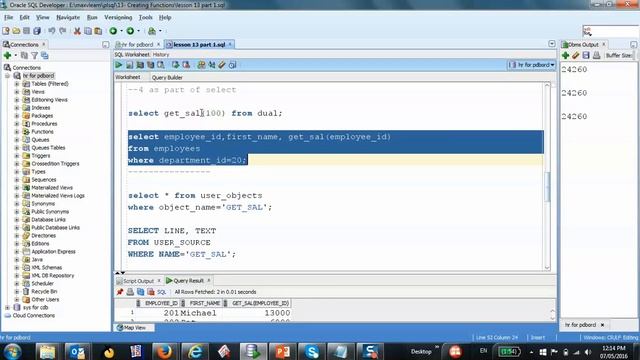This screenshot has height=360, width=640.
Task: Click the Commit icon in worksheet toolbar
Action: pyautogui.click(x=176, y=65)
